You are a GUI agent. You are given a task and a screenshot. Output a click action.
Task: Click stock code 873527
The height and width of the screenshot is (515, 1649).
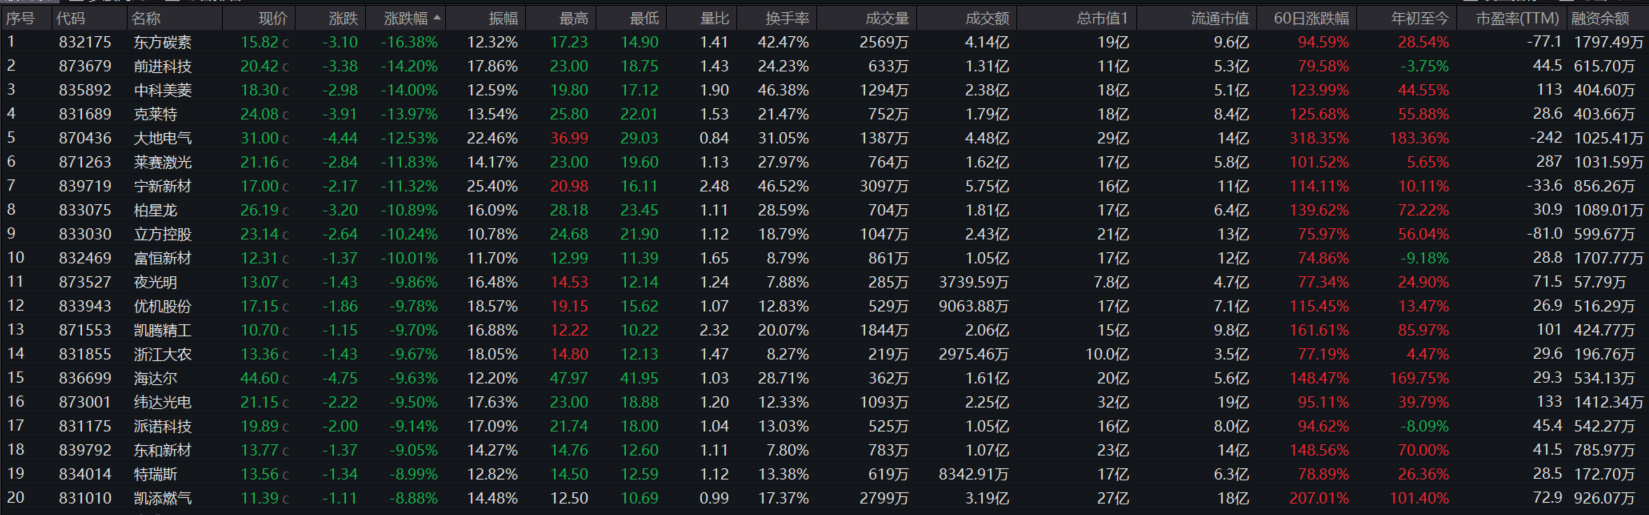tap(85, 282)
